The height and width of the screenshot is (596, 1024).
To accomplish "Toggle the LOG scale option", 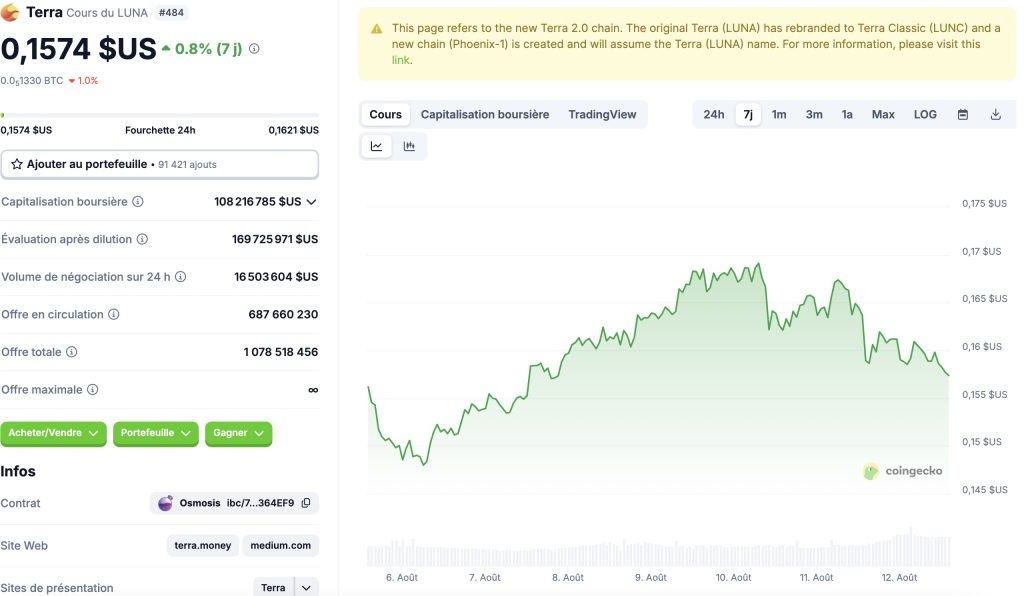I will [x=925, y=114].
